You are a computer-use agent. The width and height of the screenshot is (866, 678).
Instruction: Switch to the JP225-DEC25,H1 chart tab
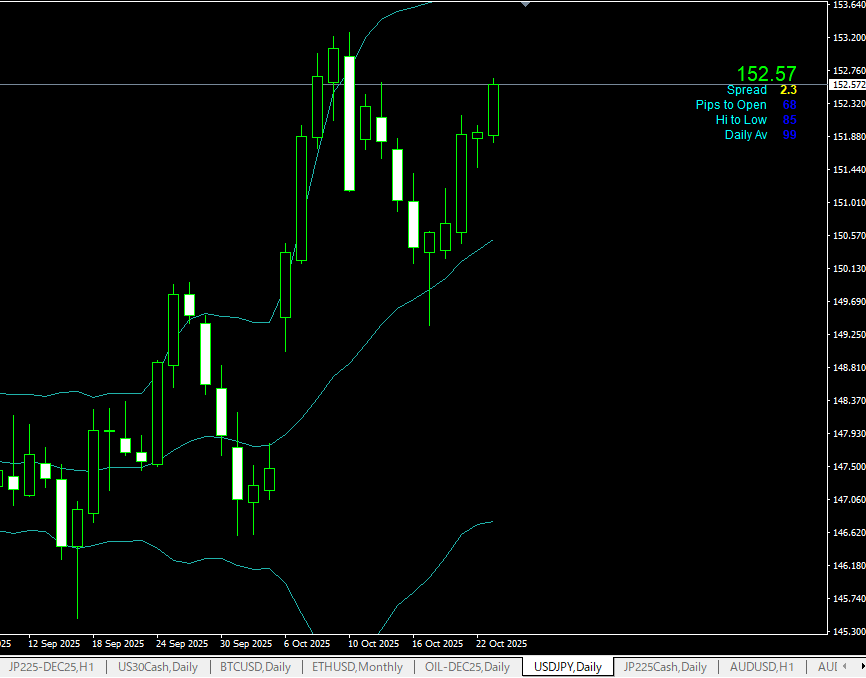click(51, 667)
